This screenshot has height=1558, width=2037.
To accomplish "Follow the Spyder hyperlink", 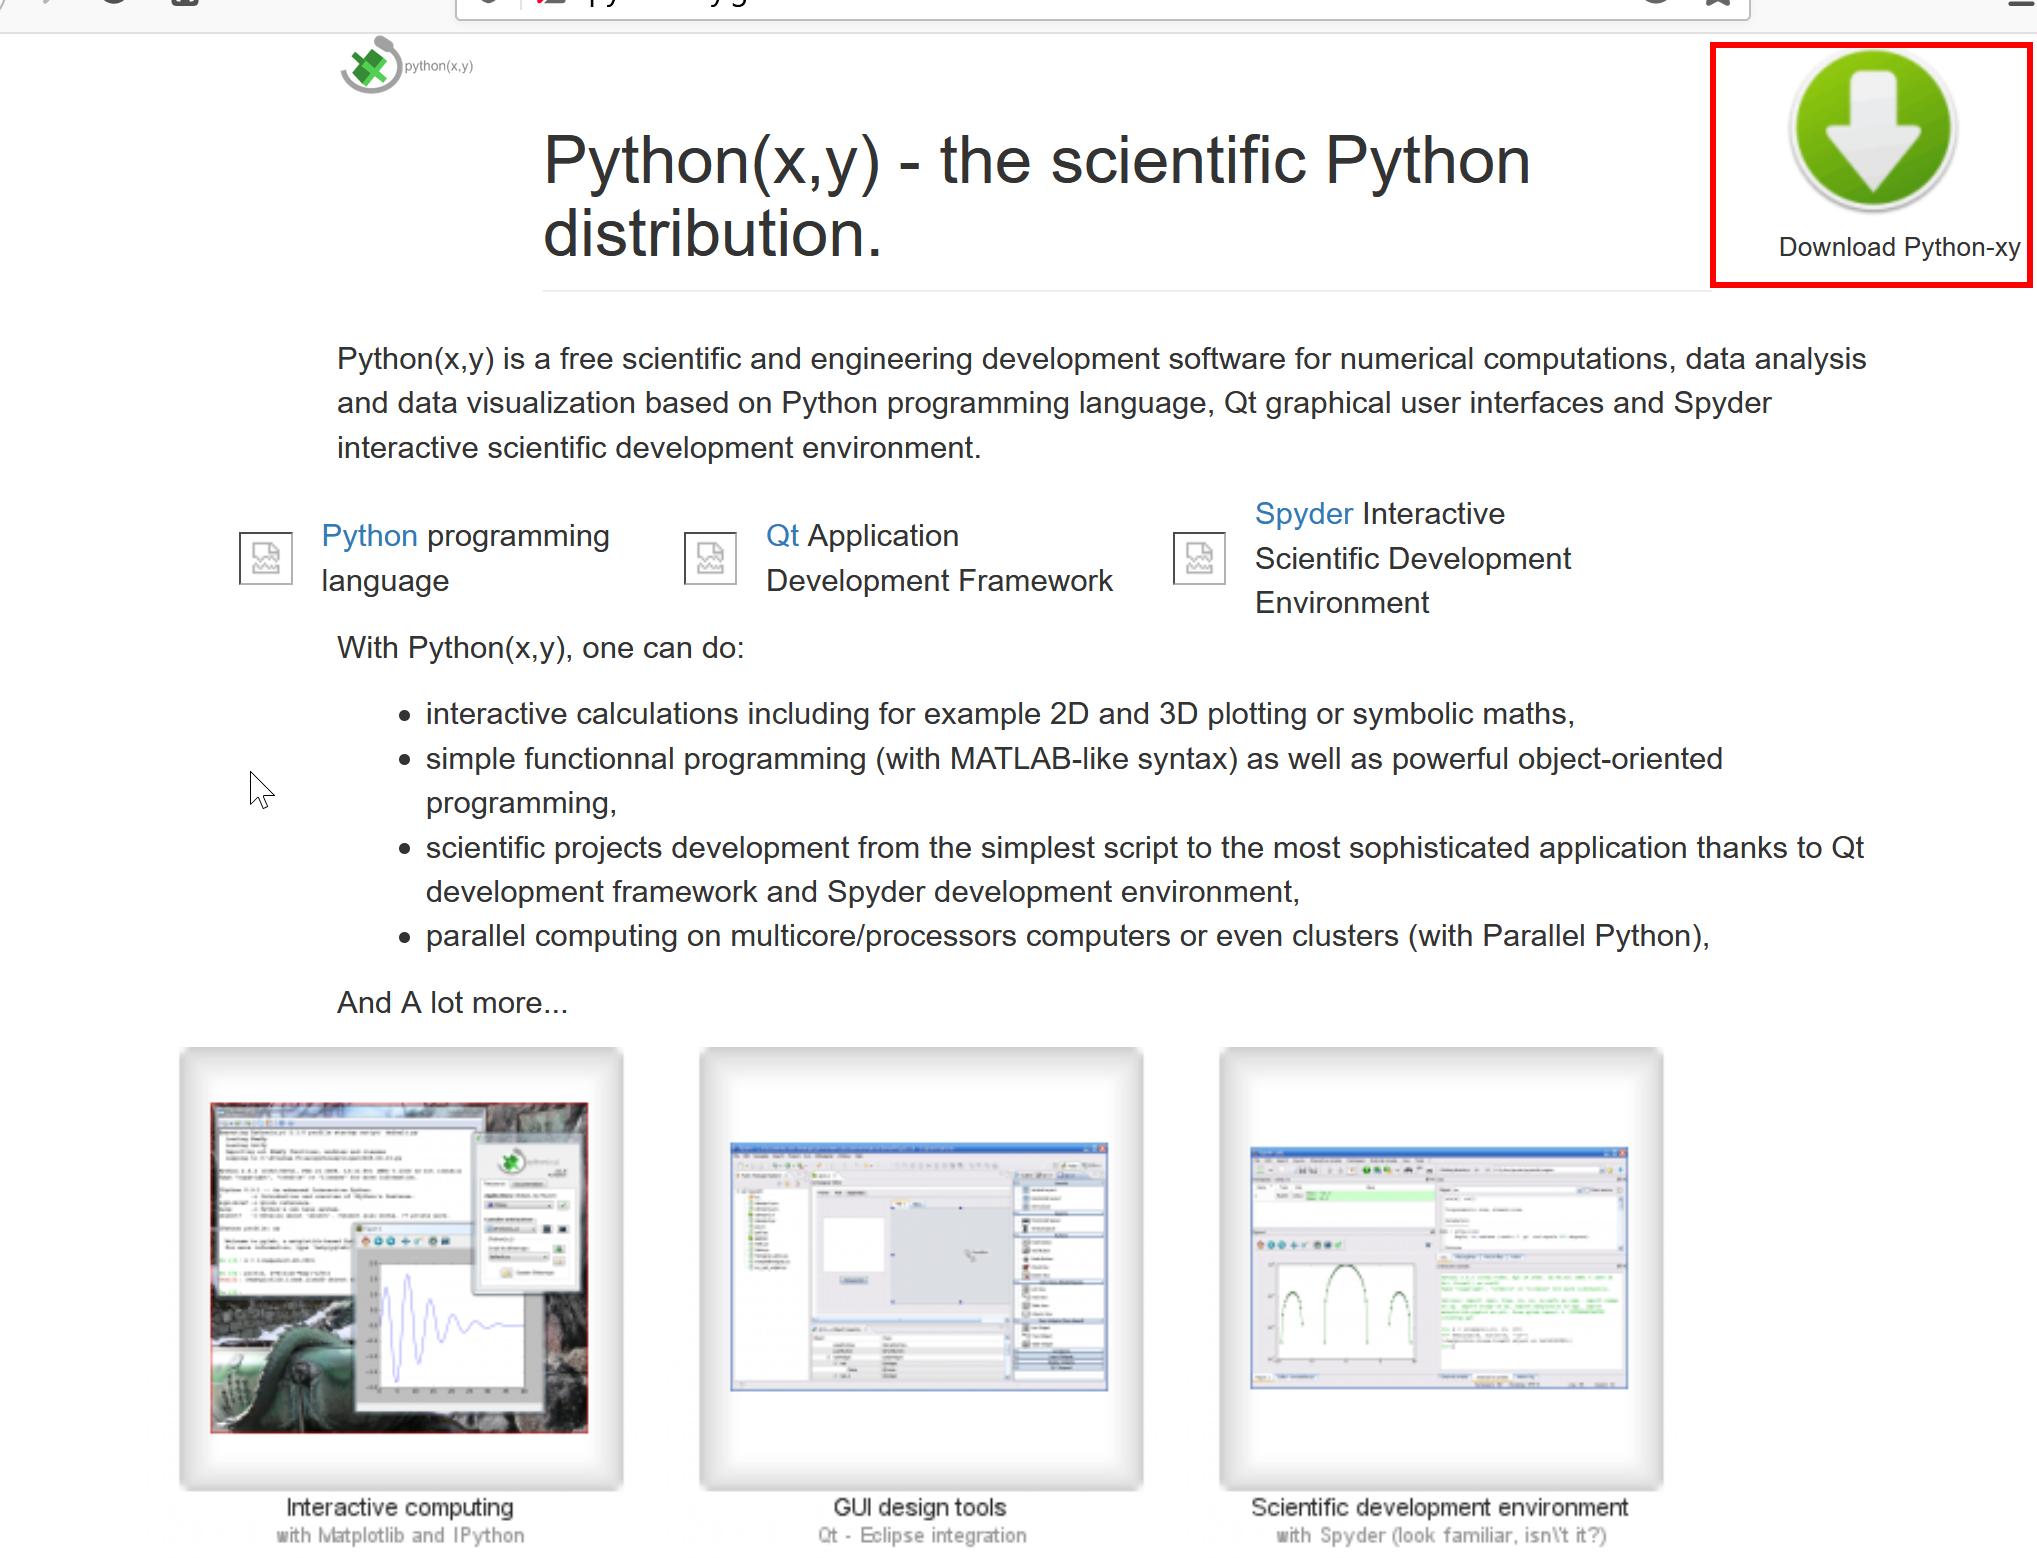I will [x=1304, y=514].
